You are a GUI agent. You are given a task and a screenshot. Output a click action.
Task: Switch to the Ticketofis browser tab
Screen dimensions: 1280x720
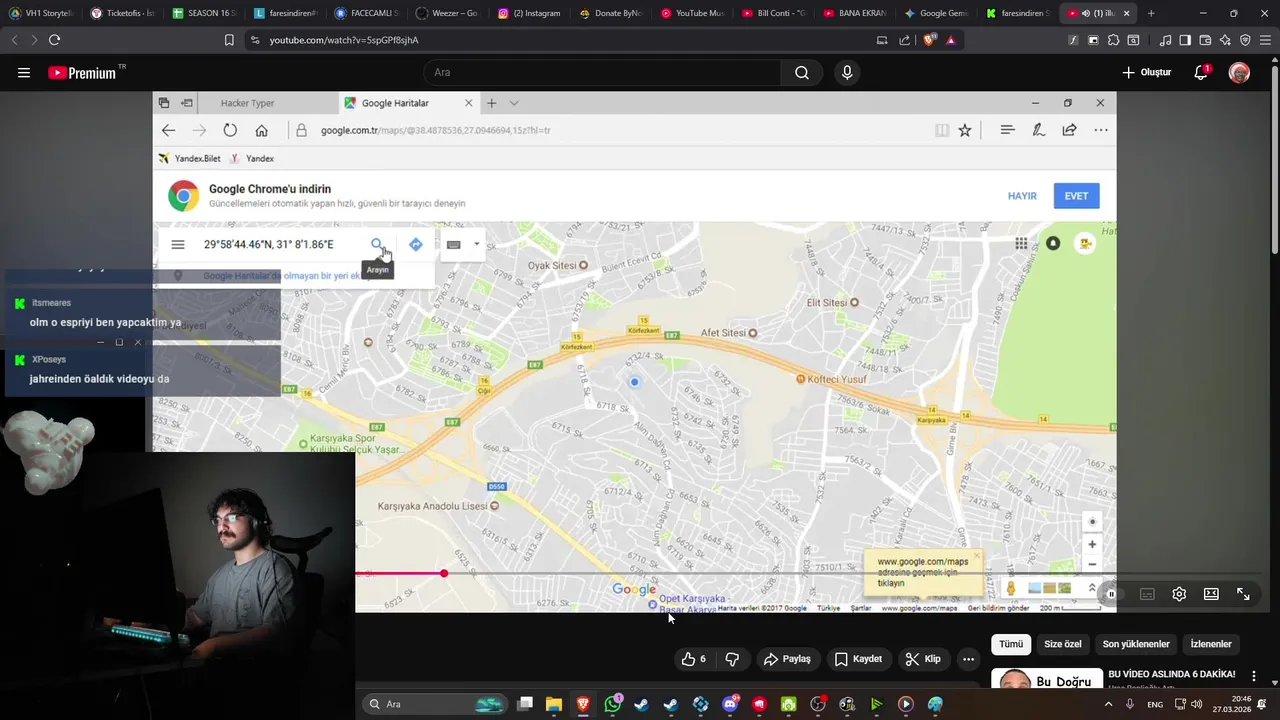click(x=122, y=13)
